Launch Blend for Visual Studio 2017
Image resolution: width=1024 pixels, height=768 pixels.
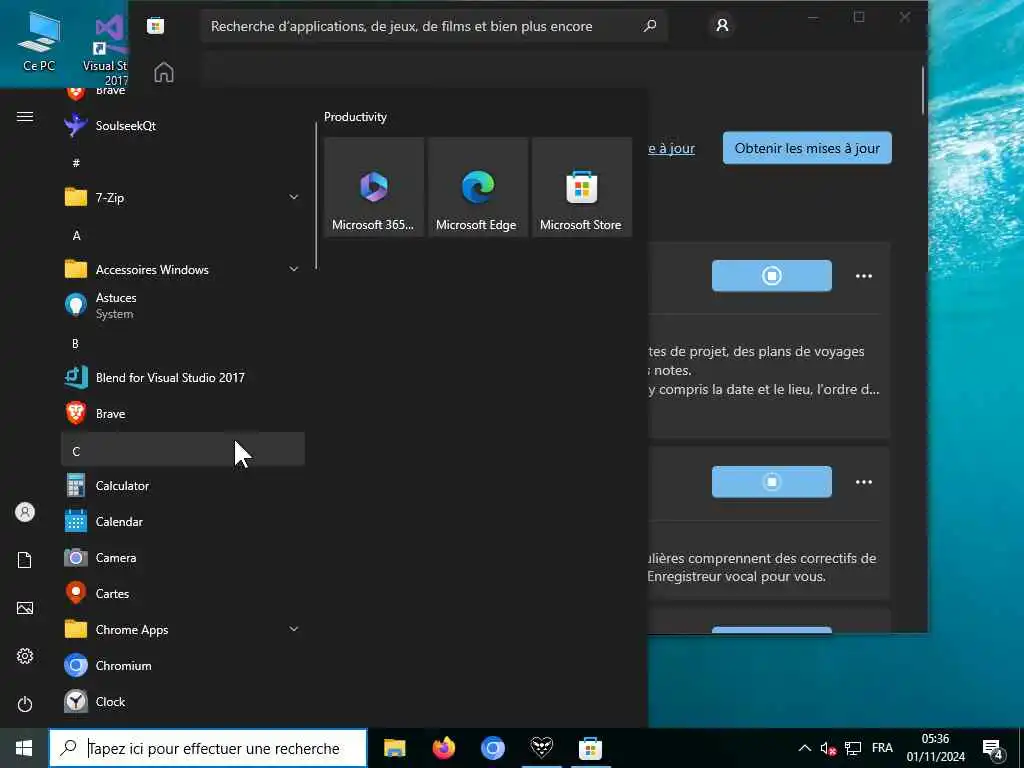tap(182, 377)
